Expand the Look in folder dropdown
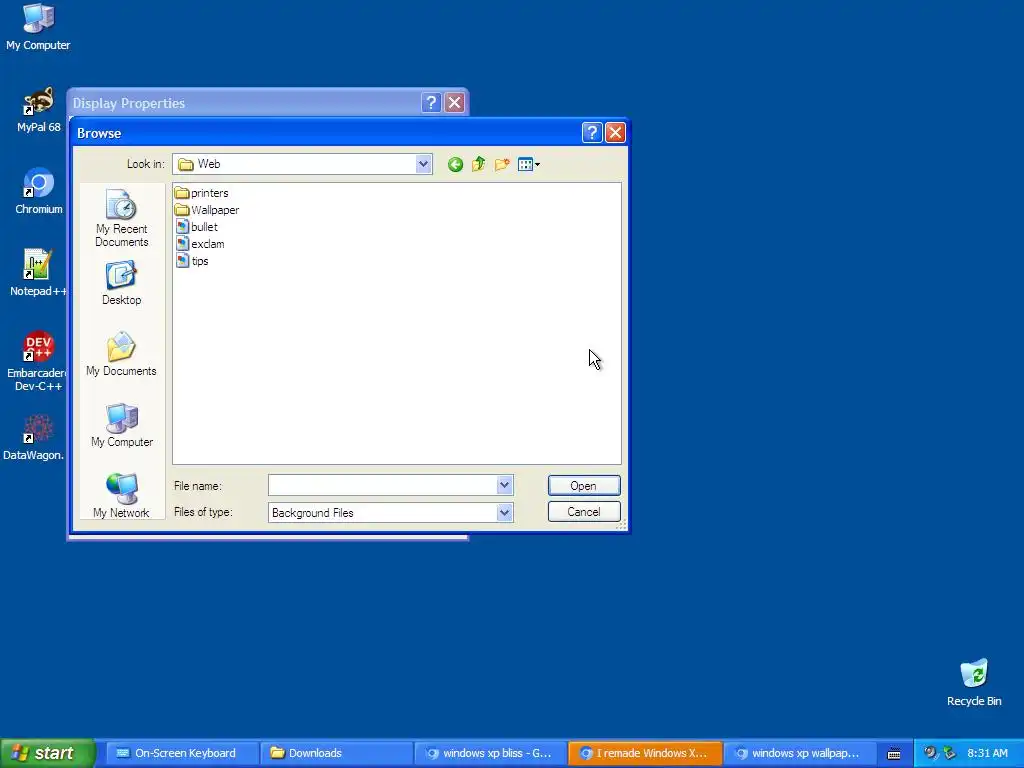This screenshot has height=768, width=1024. tap(423, 164)
